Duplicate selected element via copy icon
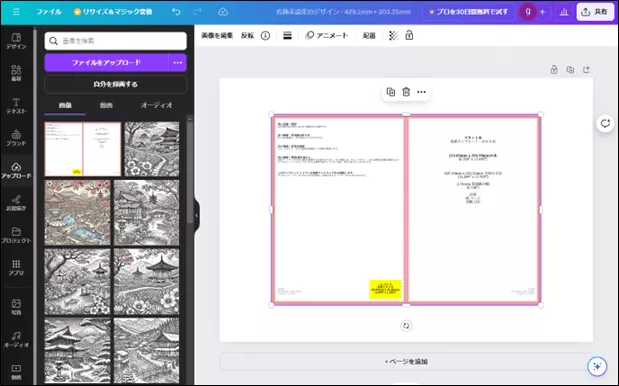This screenshot has height=386, width=619. [390, 92]
